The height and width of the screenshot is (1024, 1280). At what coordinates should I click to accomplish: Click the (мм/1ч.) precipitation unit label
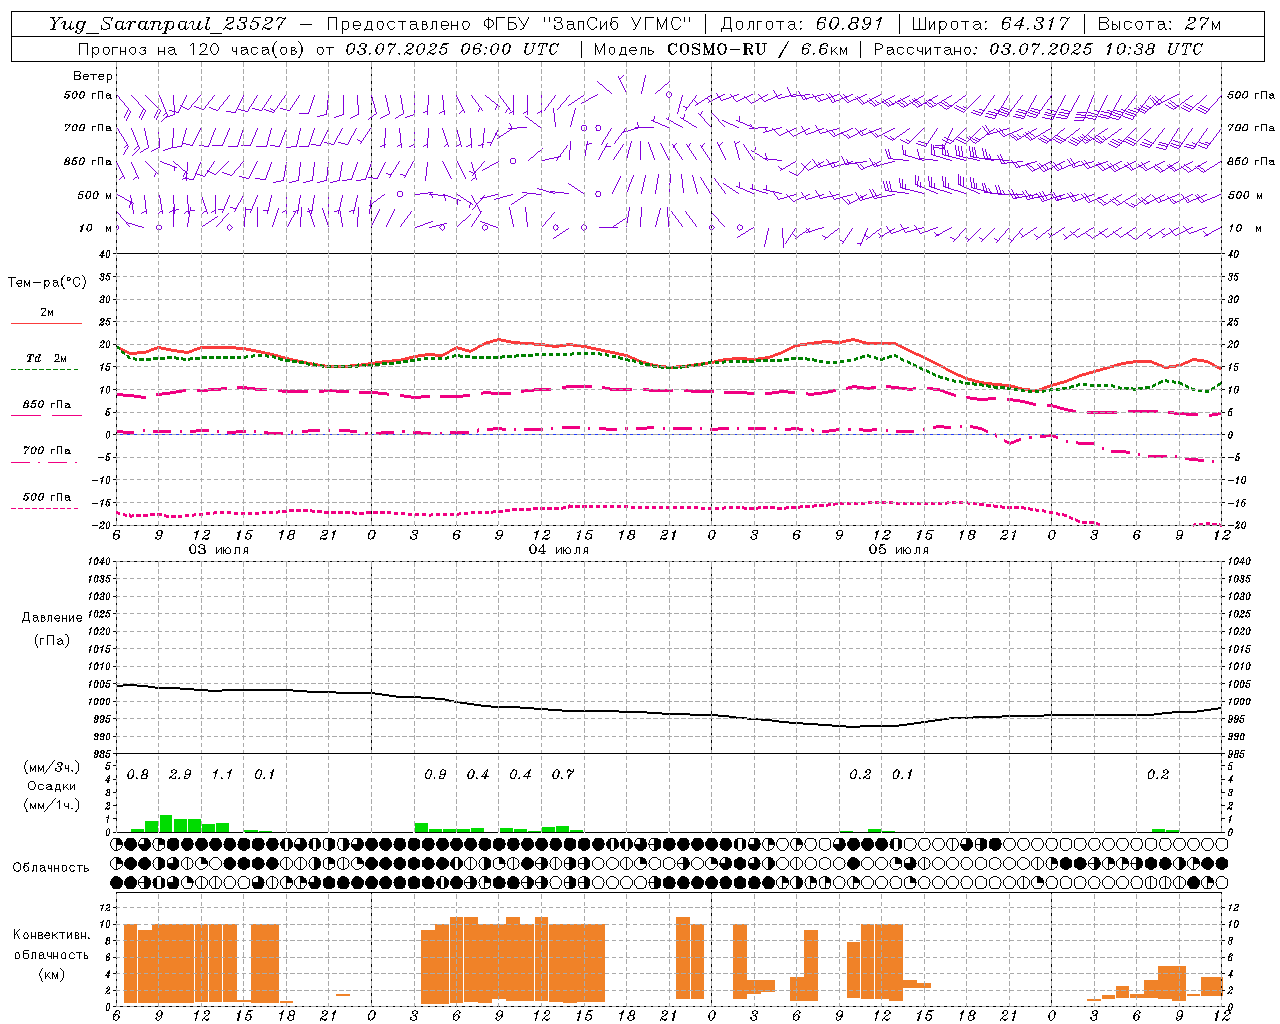click(52, 805)
